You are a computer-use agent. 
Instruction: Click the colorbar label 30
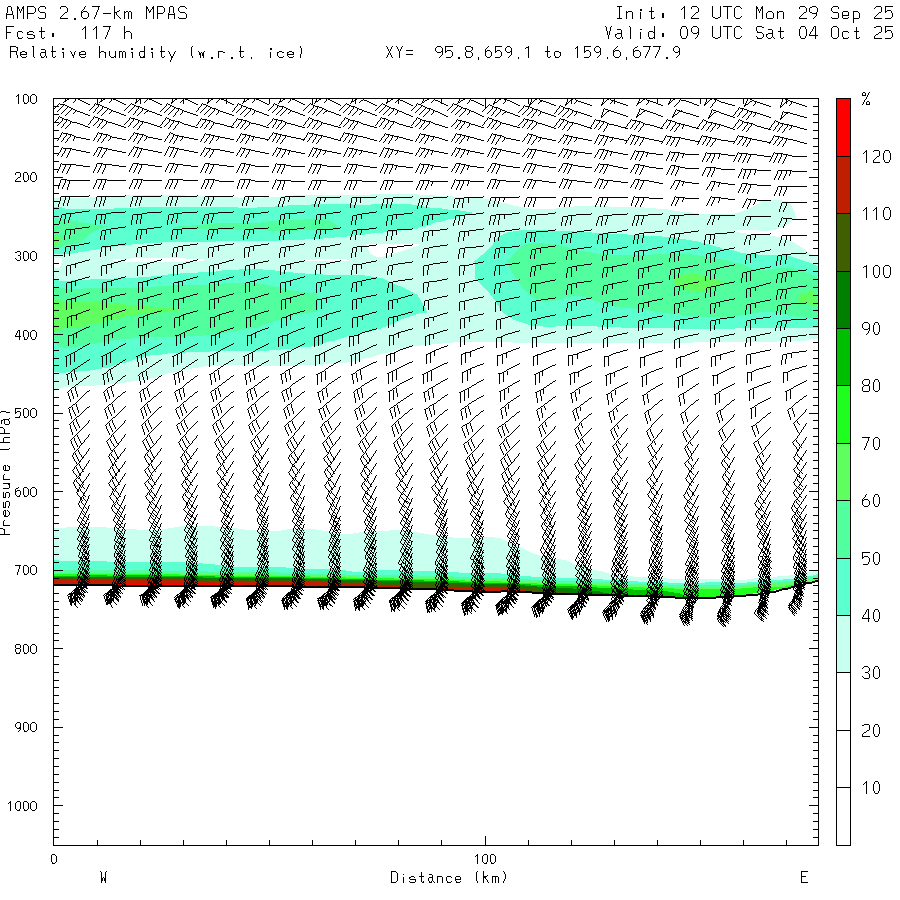coord(871,673)
